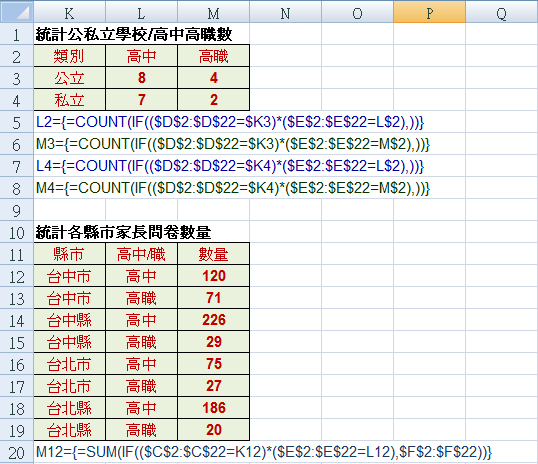This screenshot has width=538, height=464.
Task: Click 台中市 in row 12
Action: tap(69, 276)
